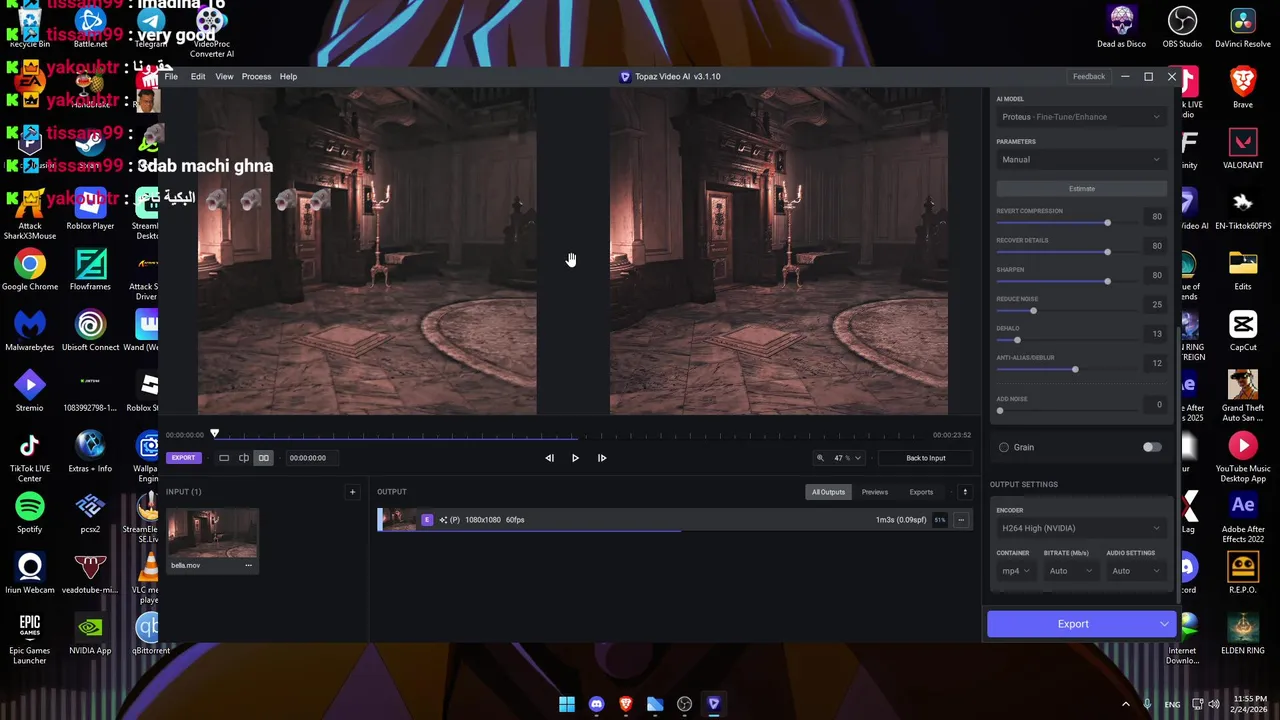Viewport: 1280px width, 720px height.
Task: Click the Dehalo value field showing 13
Action: point(1154,334)
